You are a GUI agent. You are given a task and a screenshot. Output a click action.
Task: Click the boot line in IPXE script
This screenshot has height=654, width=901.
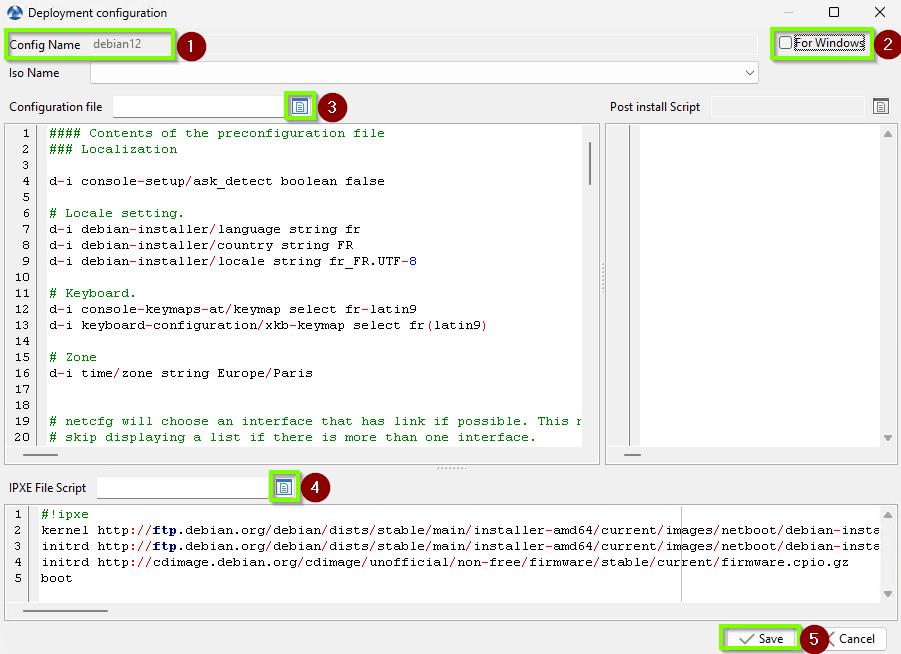pos(57,578)
